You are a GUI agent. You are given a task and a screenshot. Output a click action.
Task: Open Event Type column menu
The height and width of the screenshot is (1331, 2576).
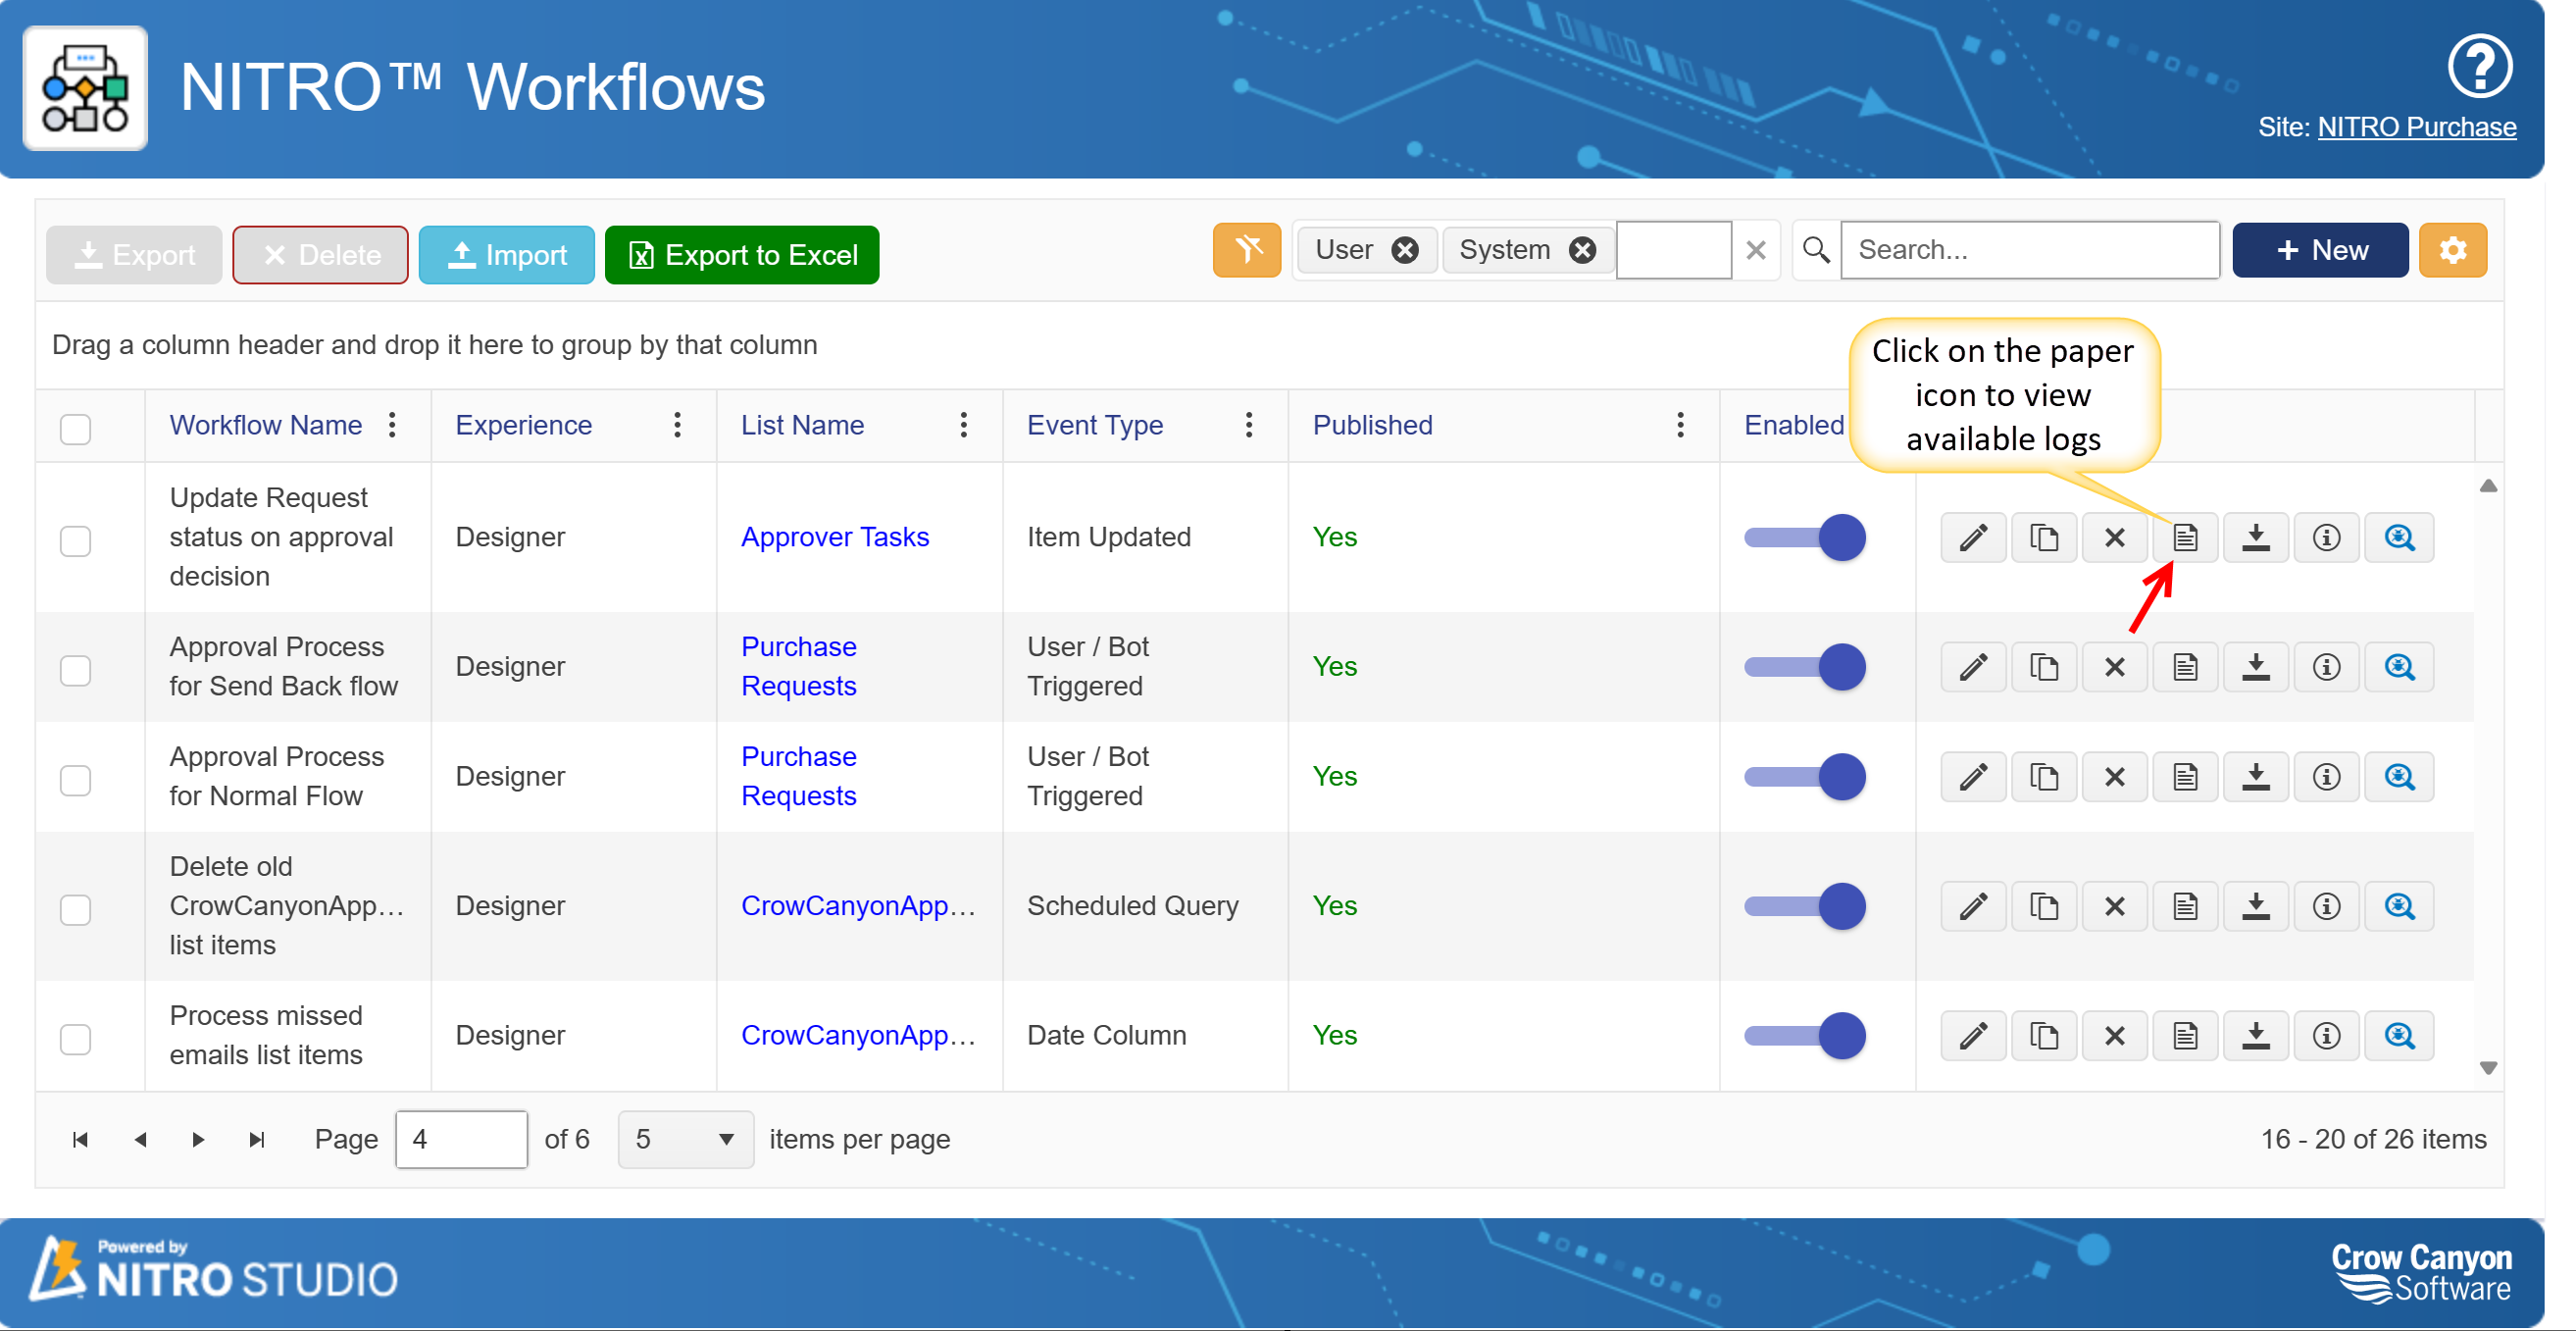(1248, 425)
